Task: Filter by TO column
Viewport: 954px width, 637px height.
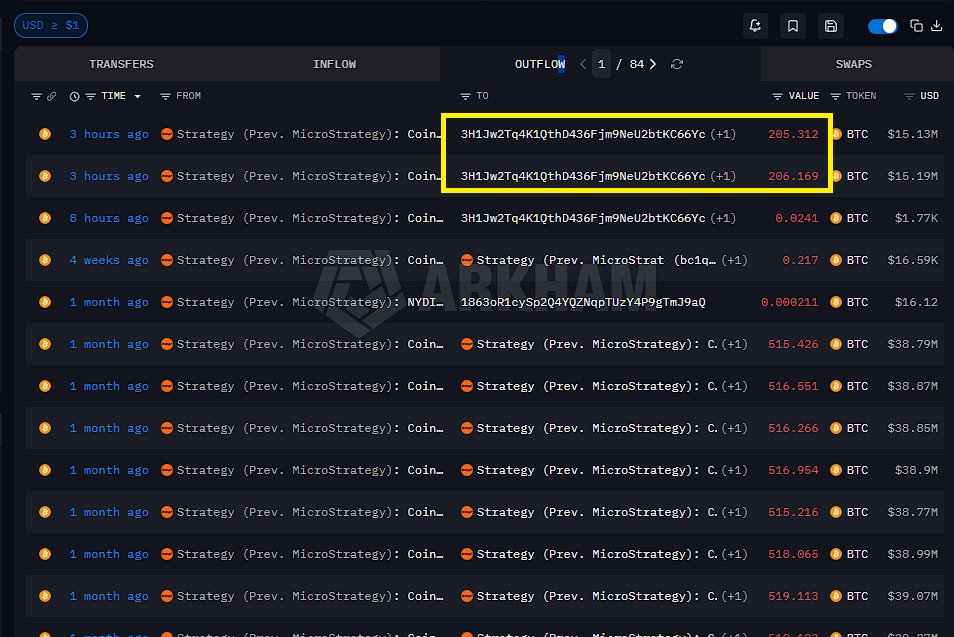Action: (465, 96)
